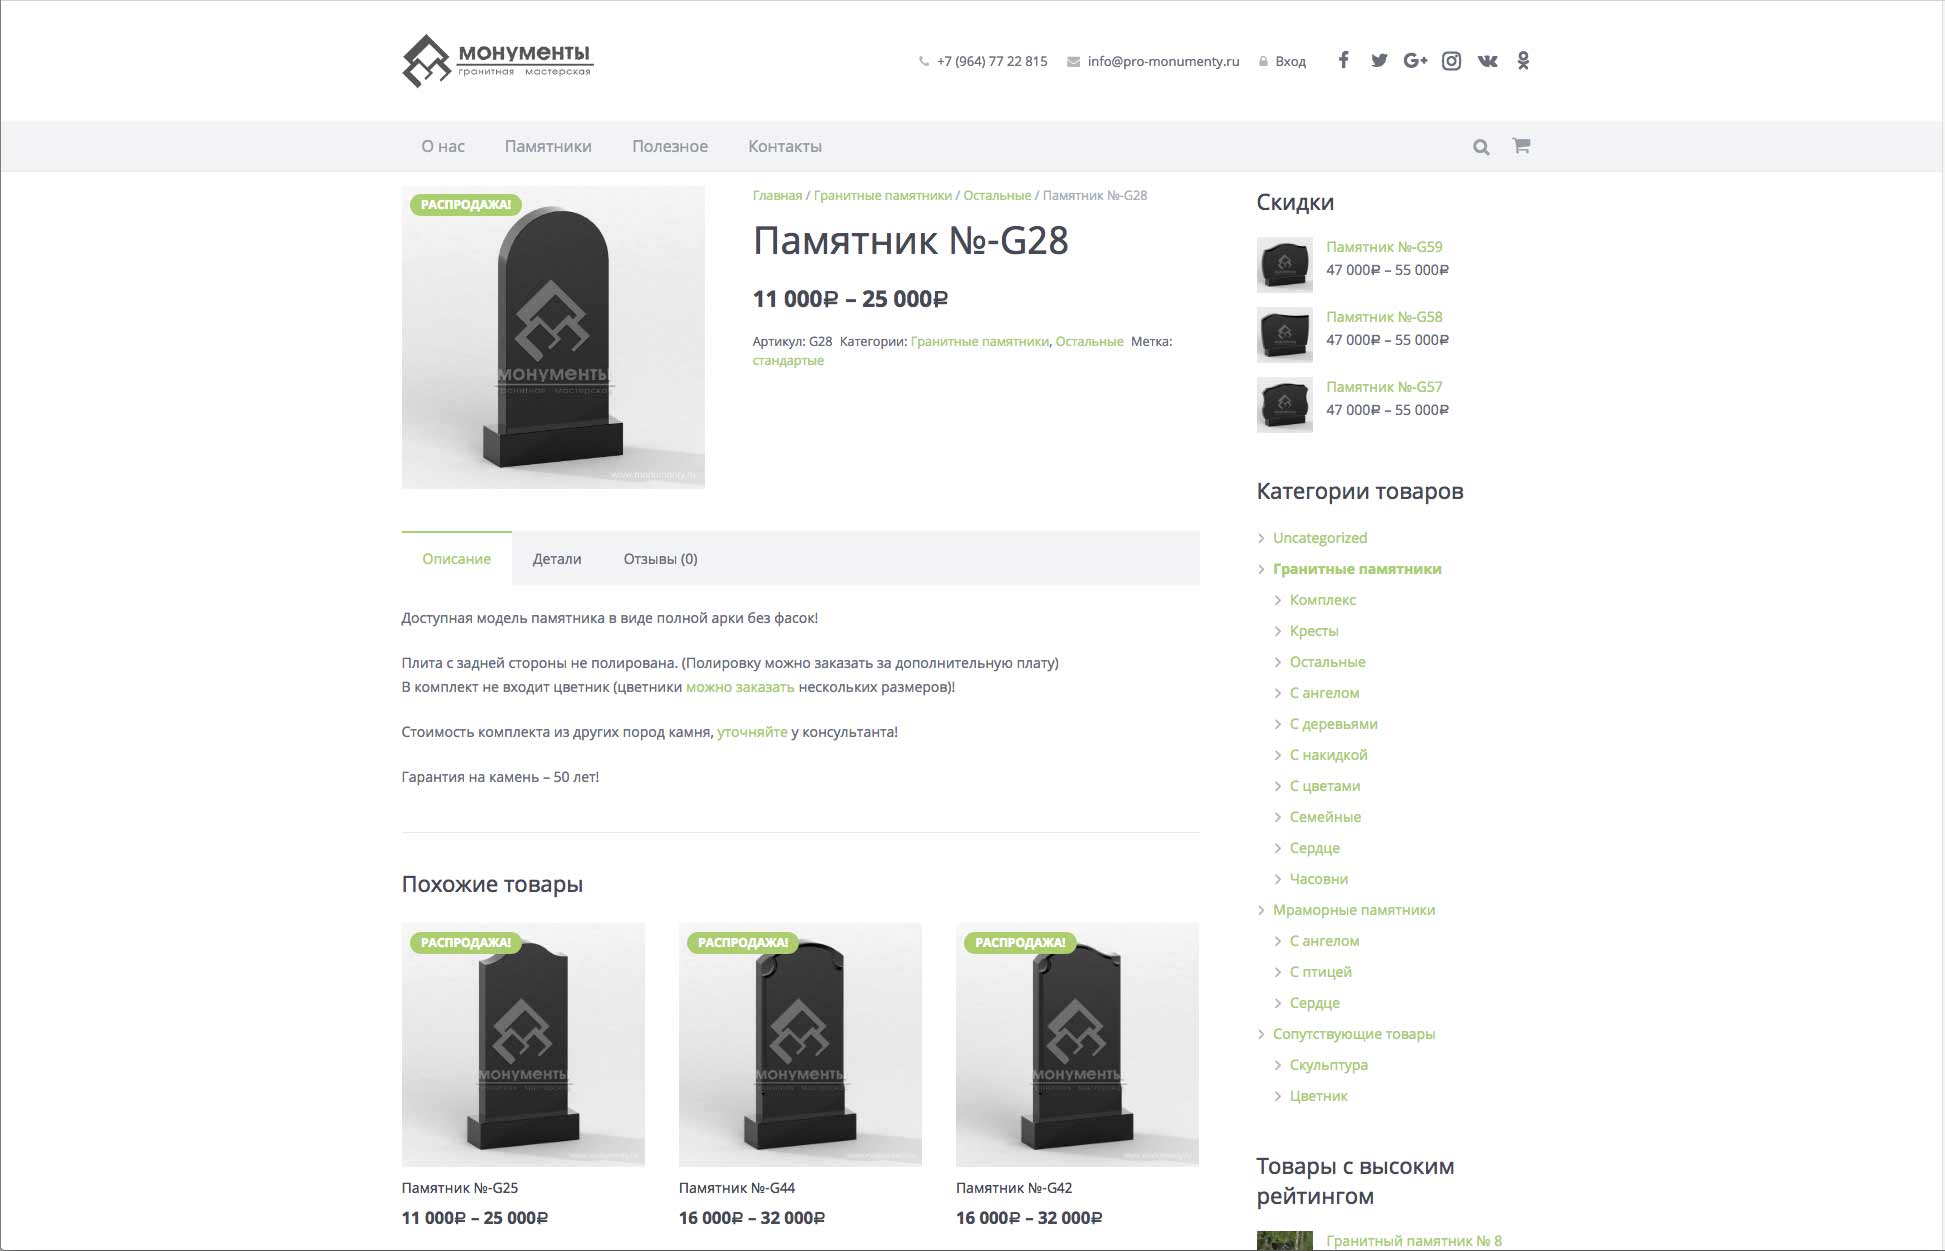Open the Facebook social icon
This screenshot has width=1945, height=1251.
pos(1343,60)
